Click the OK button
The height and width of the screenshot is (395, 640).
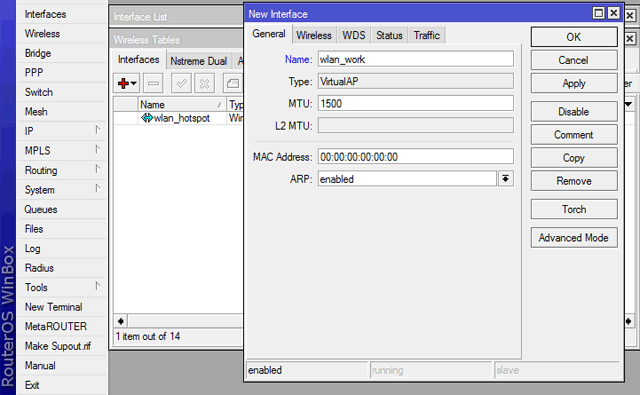point(574,37)
